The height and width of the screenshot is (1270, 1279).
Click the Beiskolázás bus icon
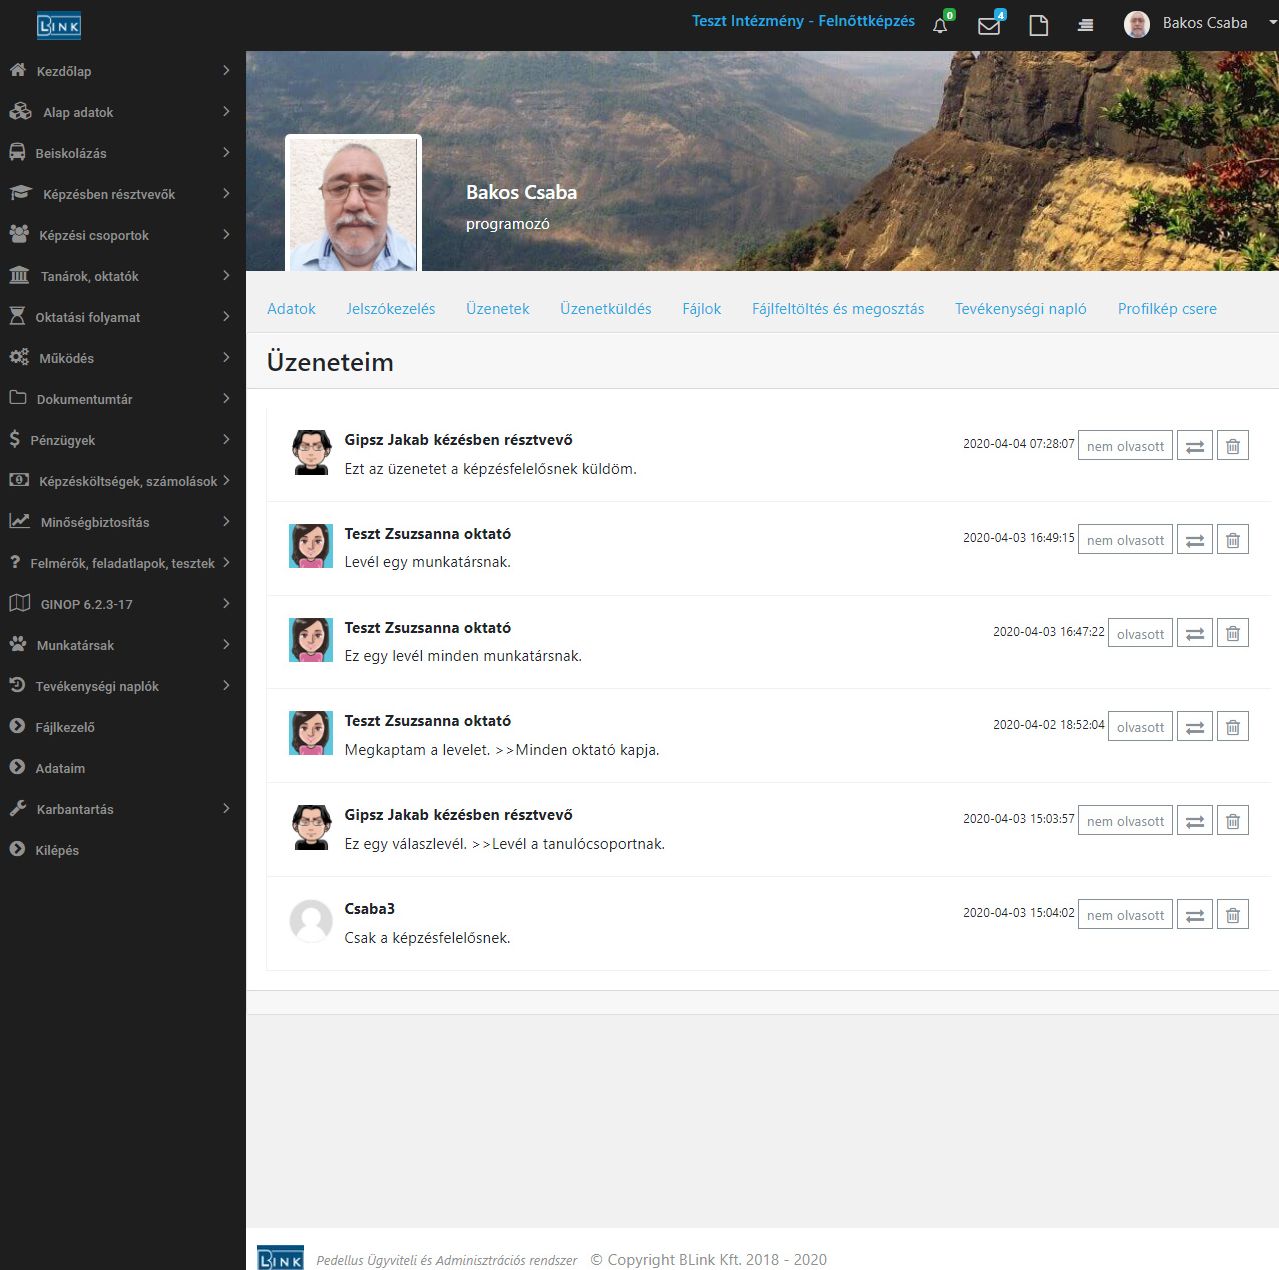[x=18, y=153]
